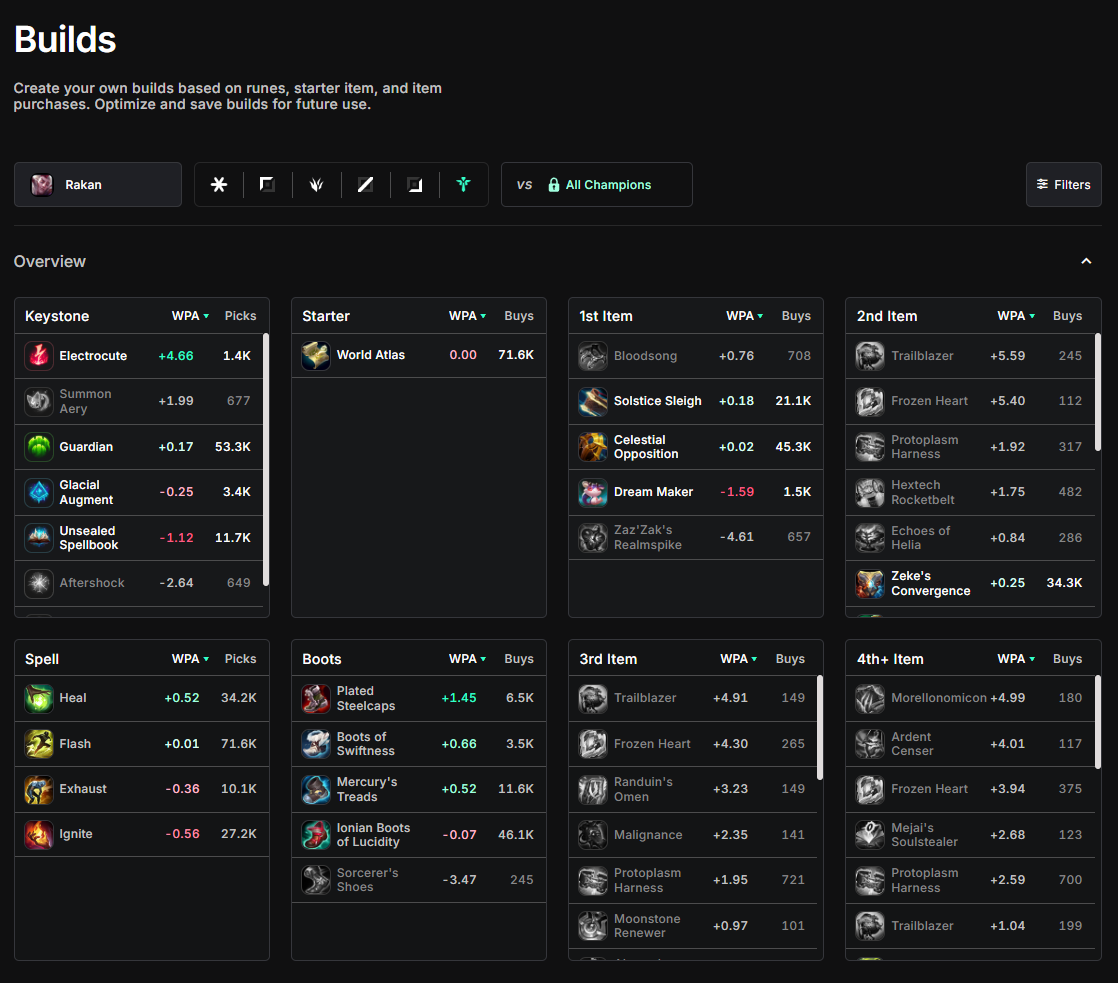Select the Moonstone Renewer row
The image size is (1118, 983).
693,926
